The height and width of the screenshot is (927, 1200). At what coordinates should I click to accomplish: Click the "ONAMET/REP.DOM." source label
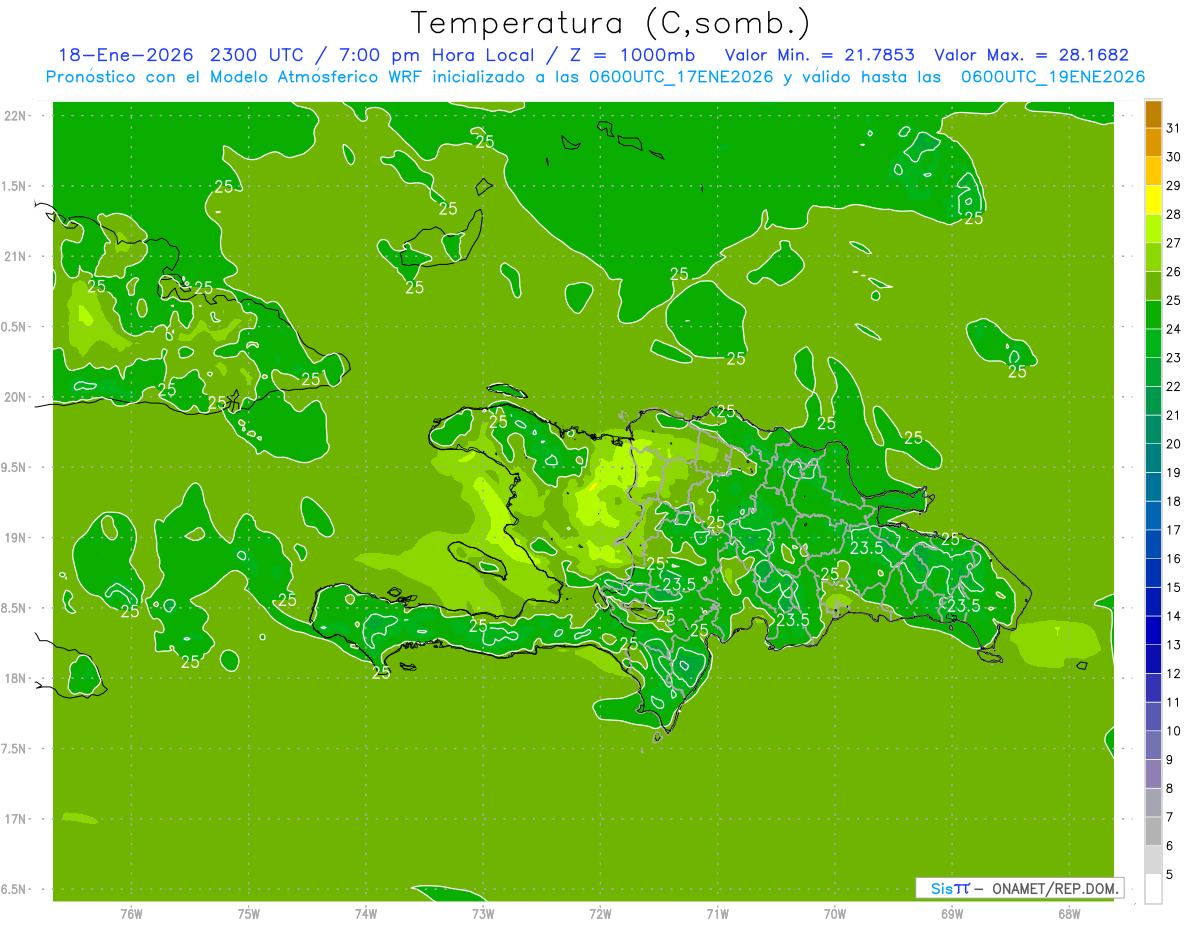[x=1055, y=888]
